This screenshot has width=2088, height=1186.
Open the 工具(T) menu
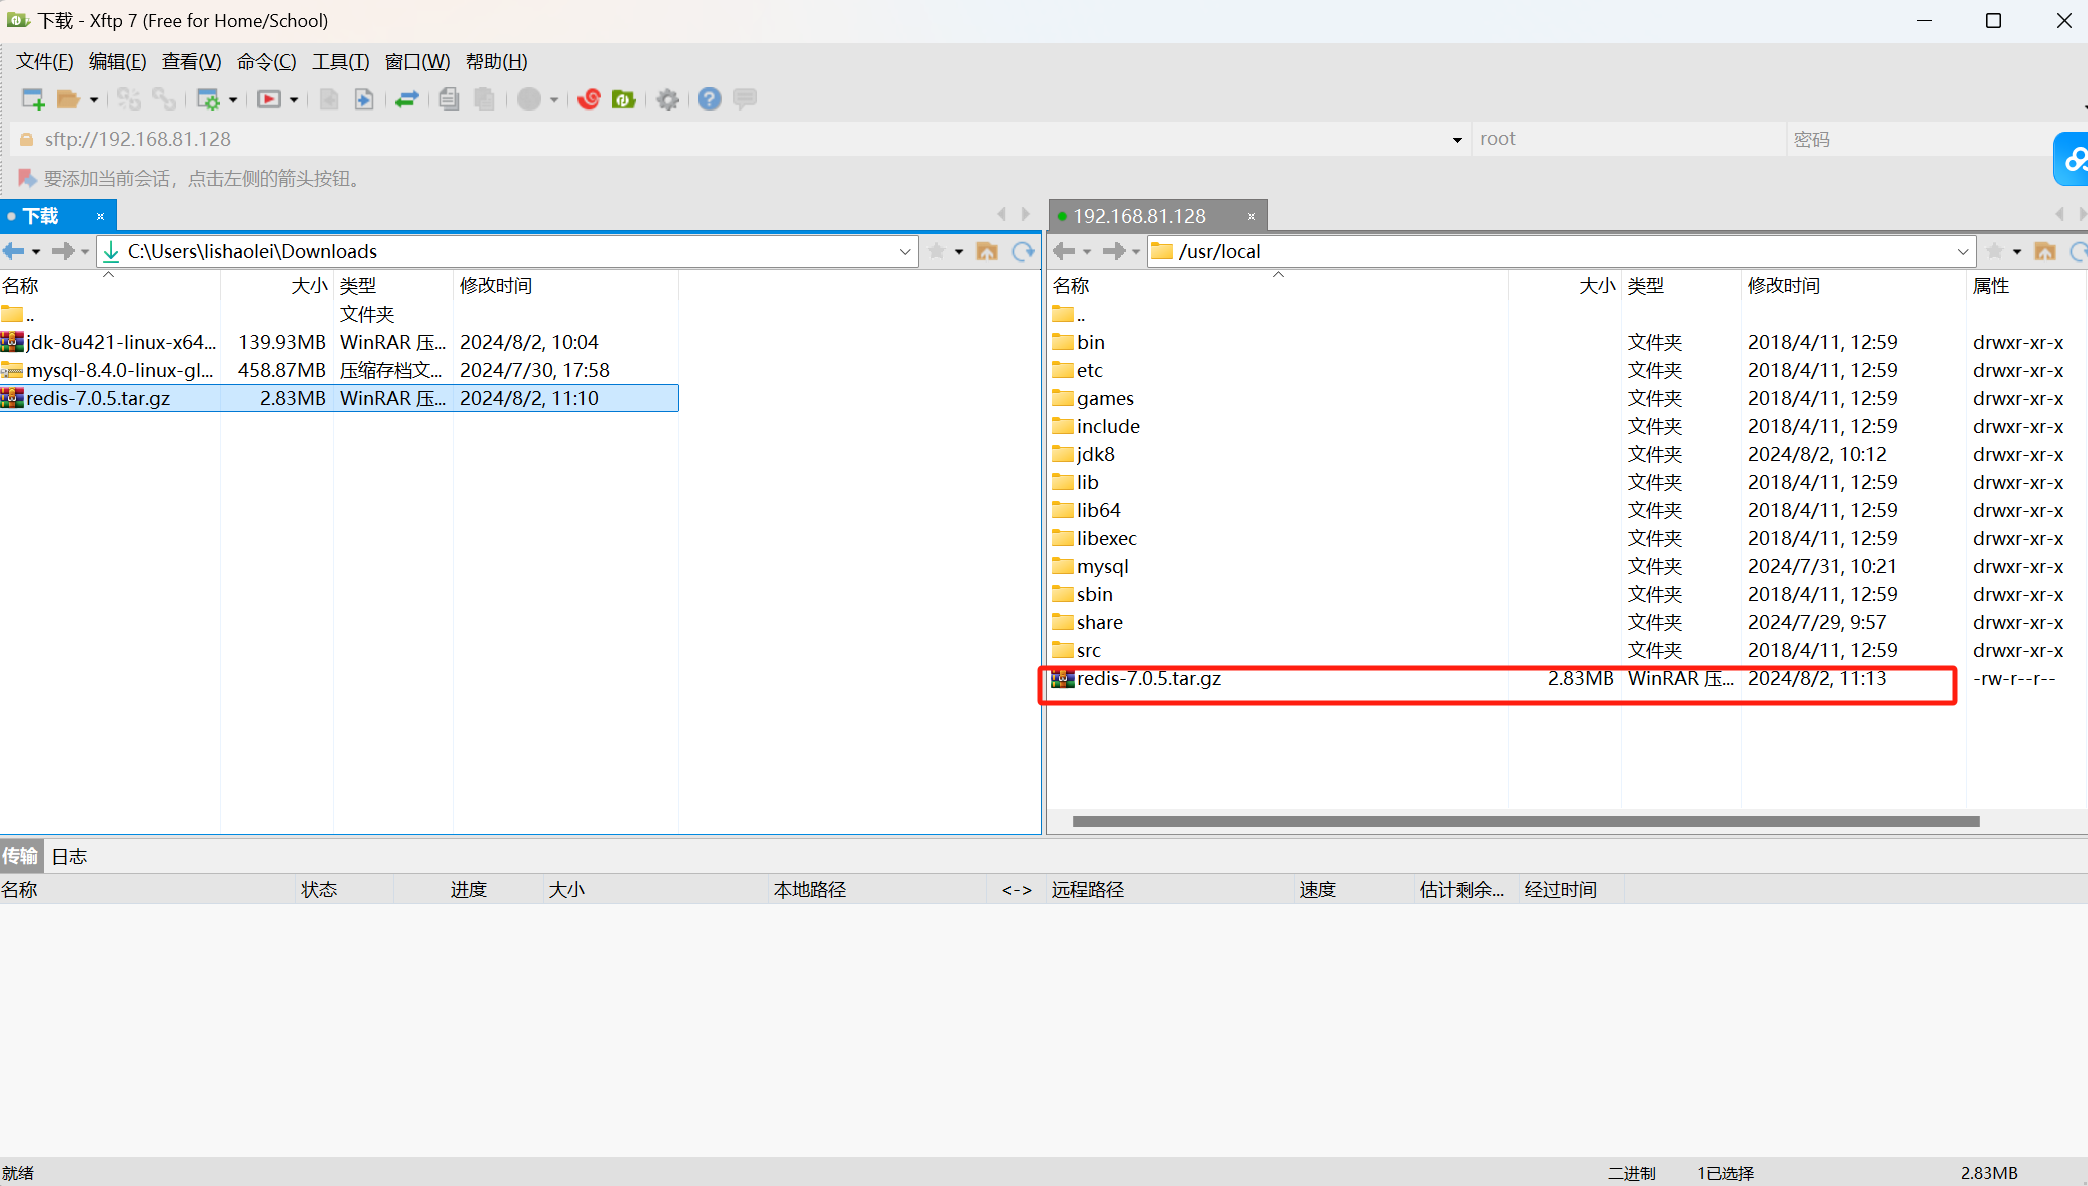pyautogui.click(x=340, y=62)
